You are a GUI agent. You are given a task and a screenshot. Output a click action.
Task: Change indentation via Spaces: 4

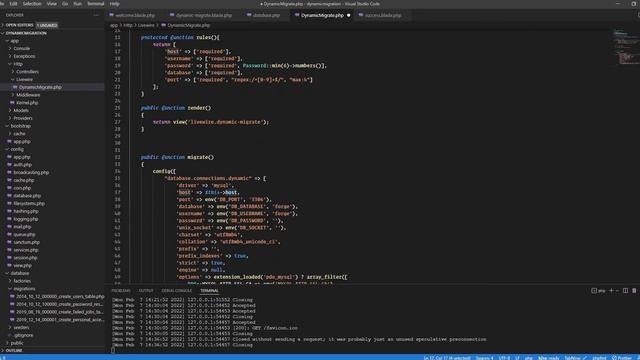tap(484, 358)
